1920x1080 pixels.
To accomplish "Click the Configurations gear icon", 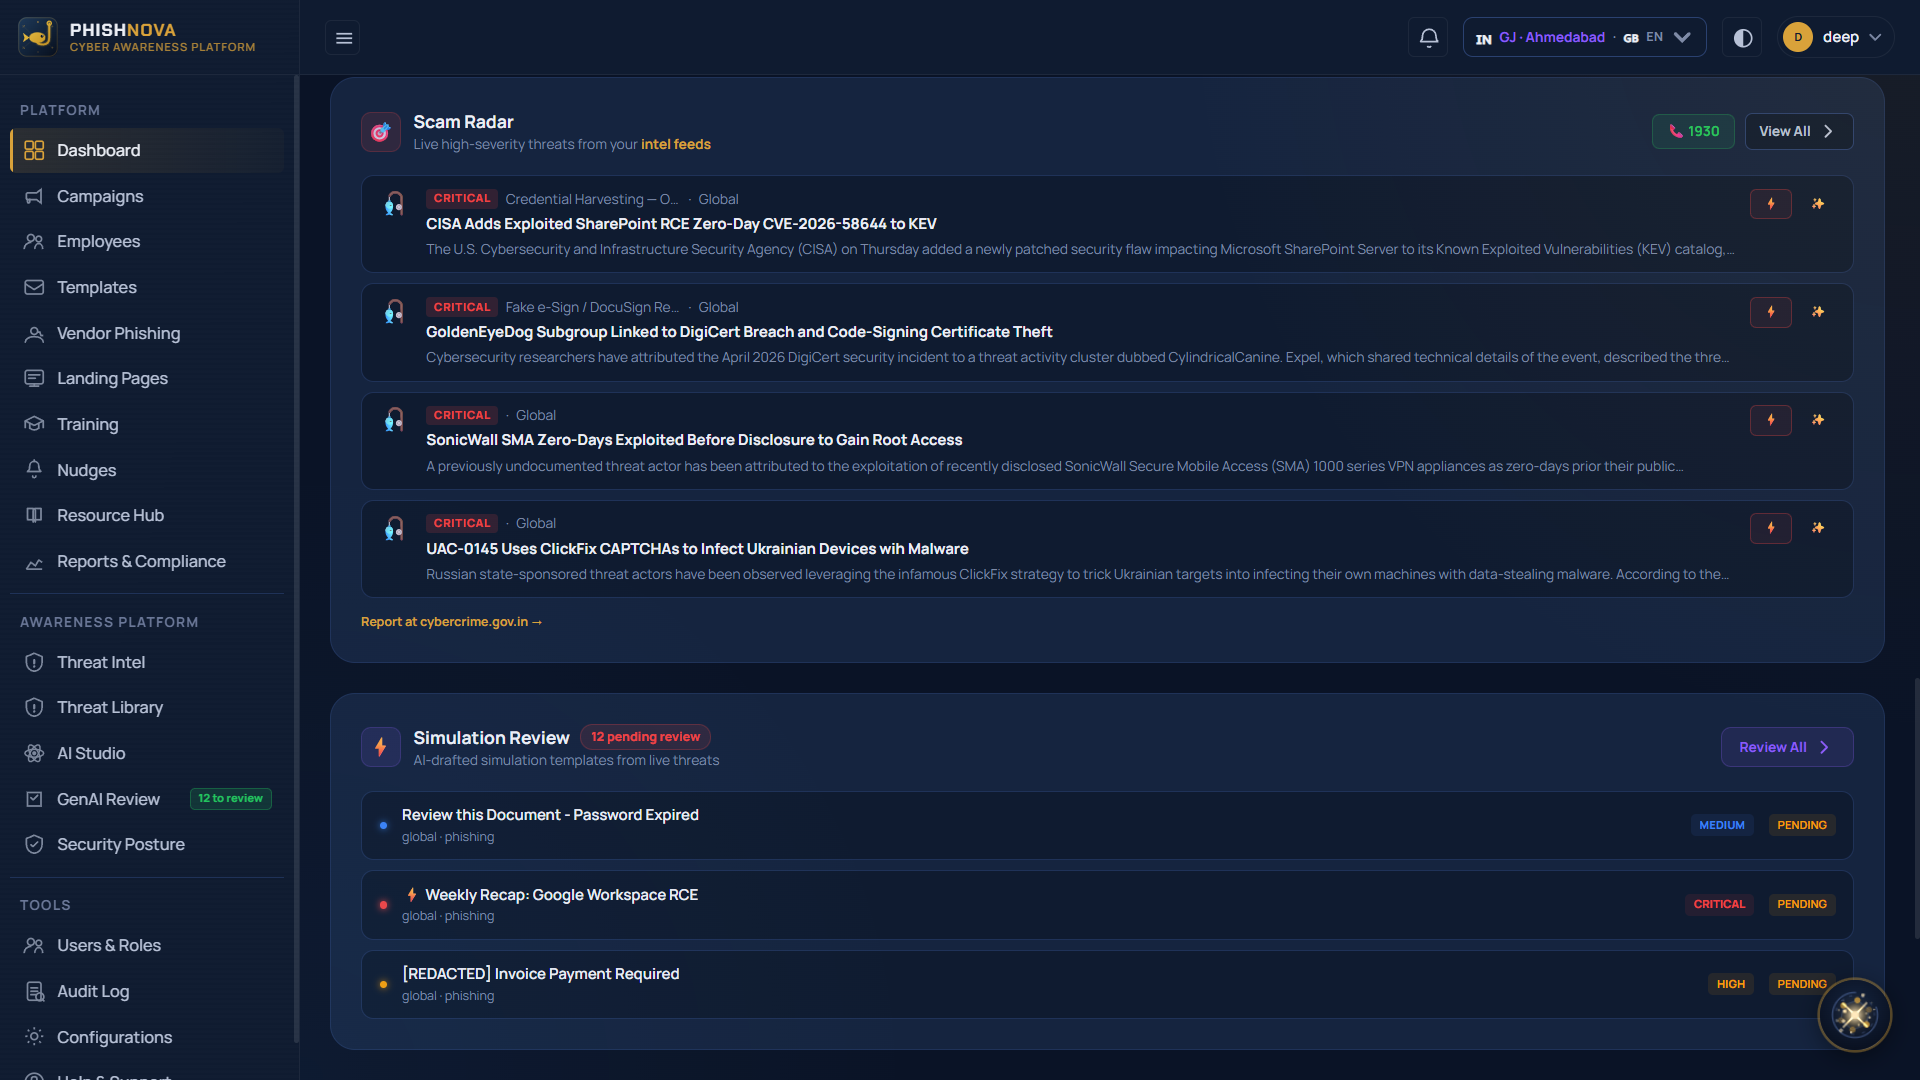I will [x=34, y=1037].
